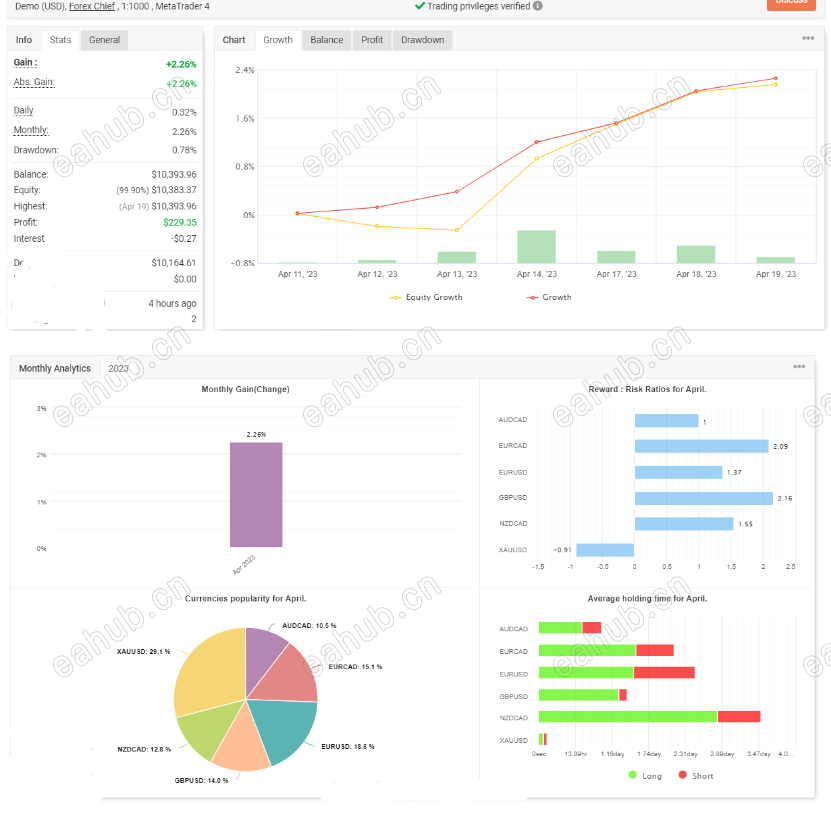Click the NZDCAD long holding time bar
This screenshot has height=814, width=831.
(x=628, y=716)
